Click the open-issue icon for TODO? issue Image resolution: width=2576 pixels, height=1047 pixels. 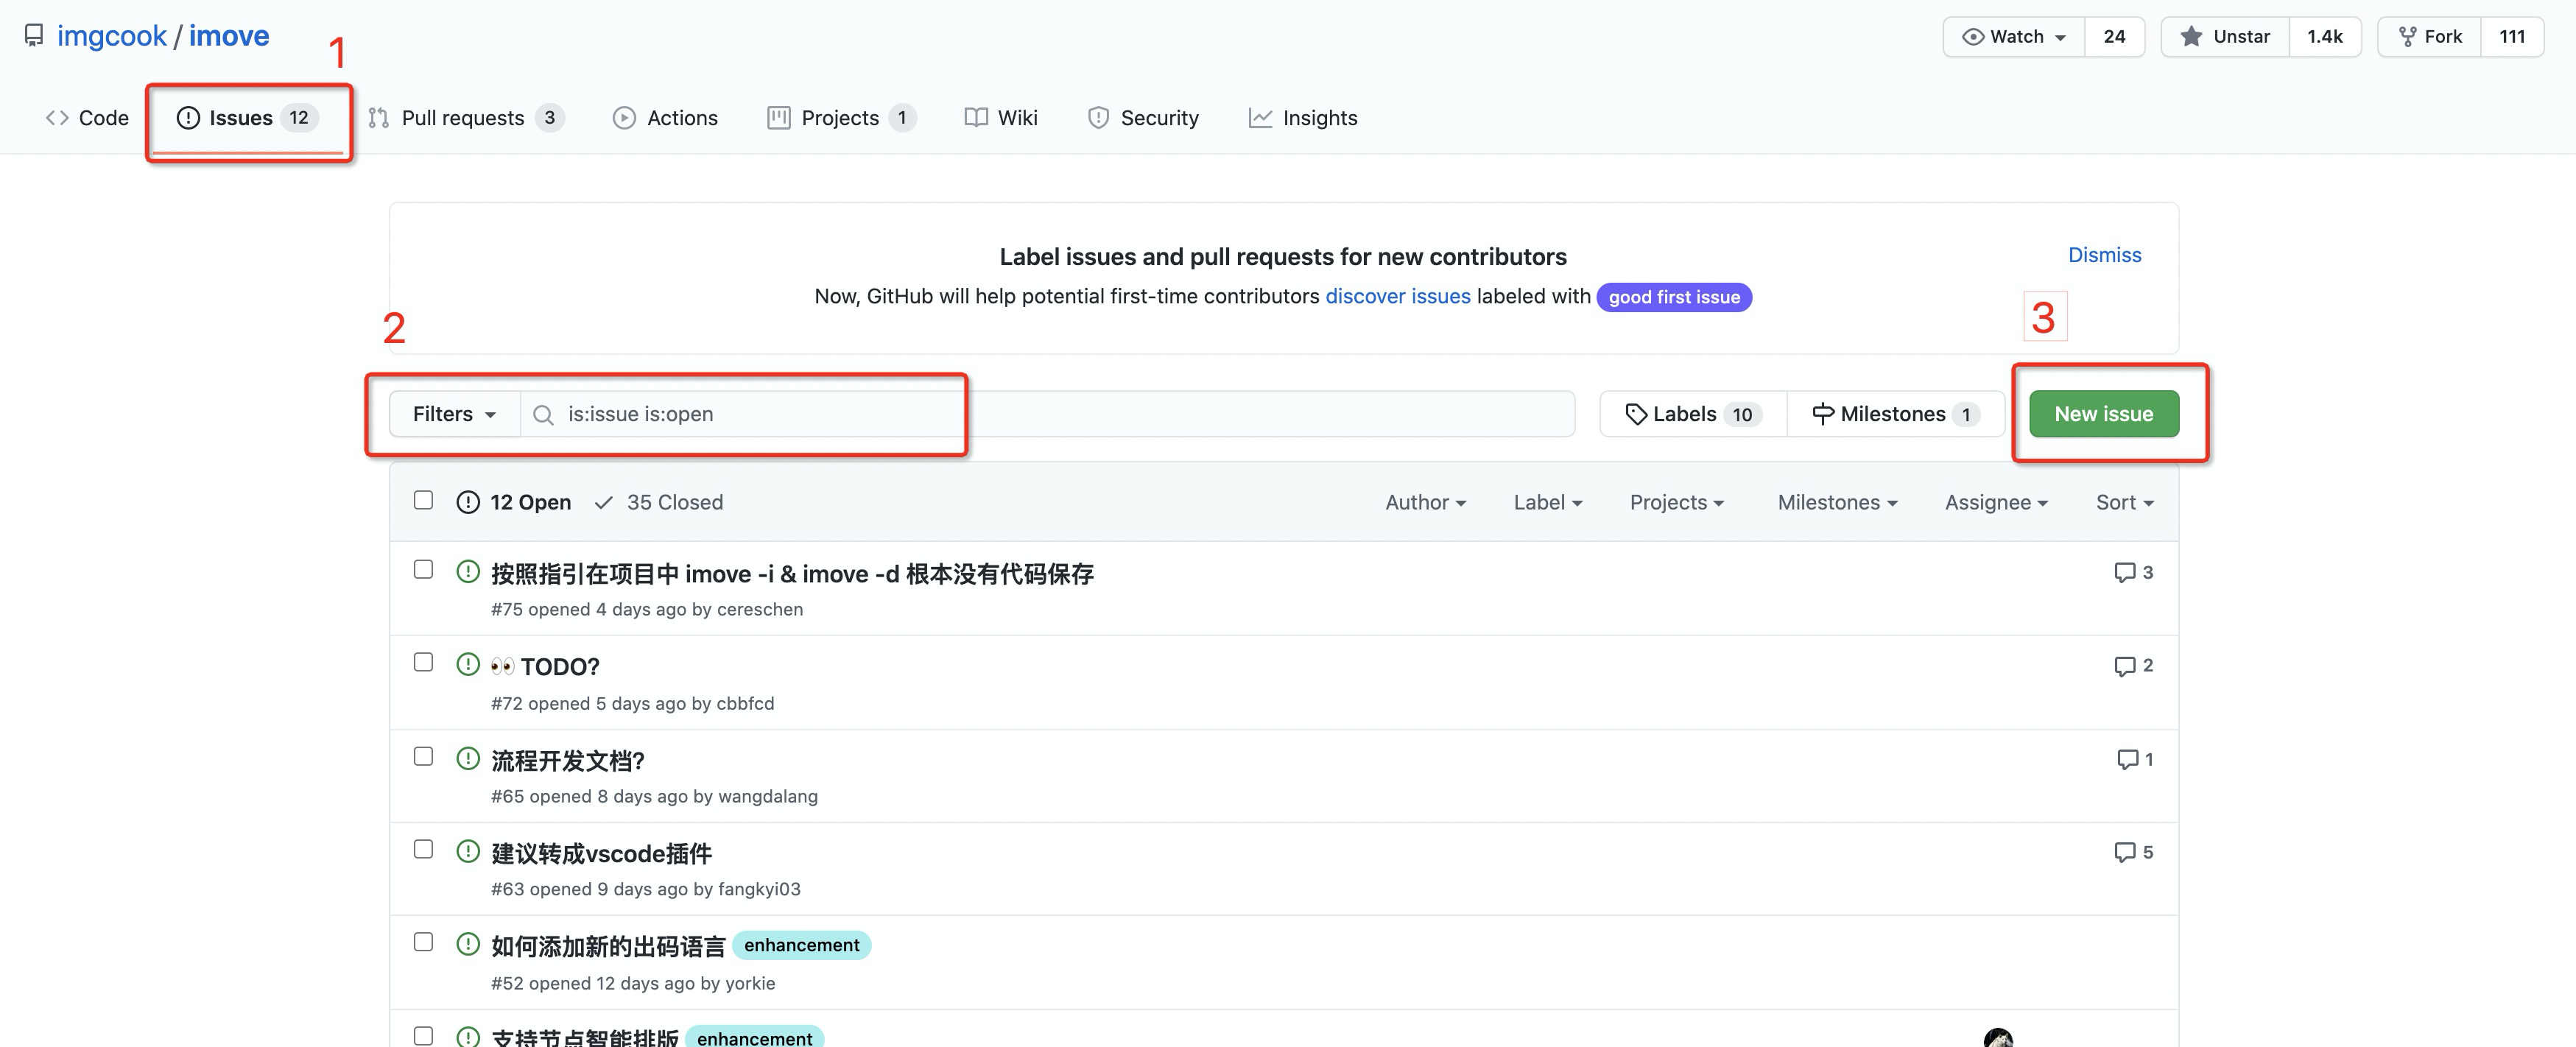pos(467,665)
